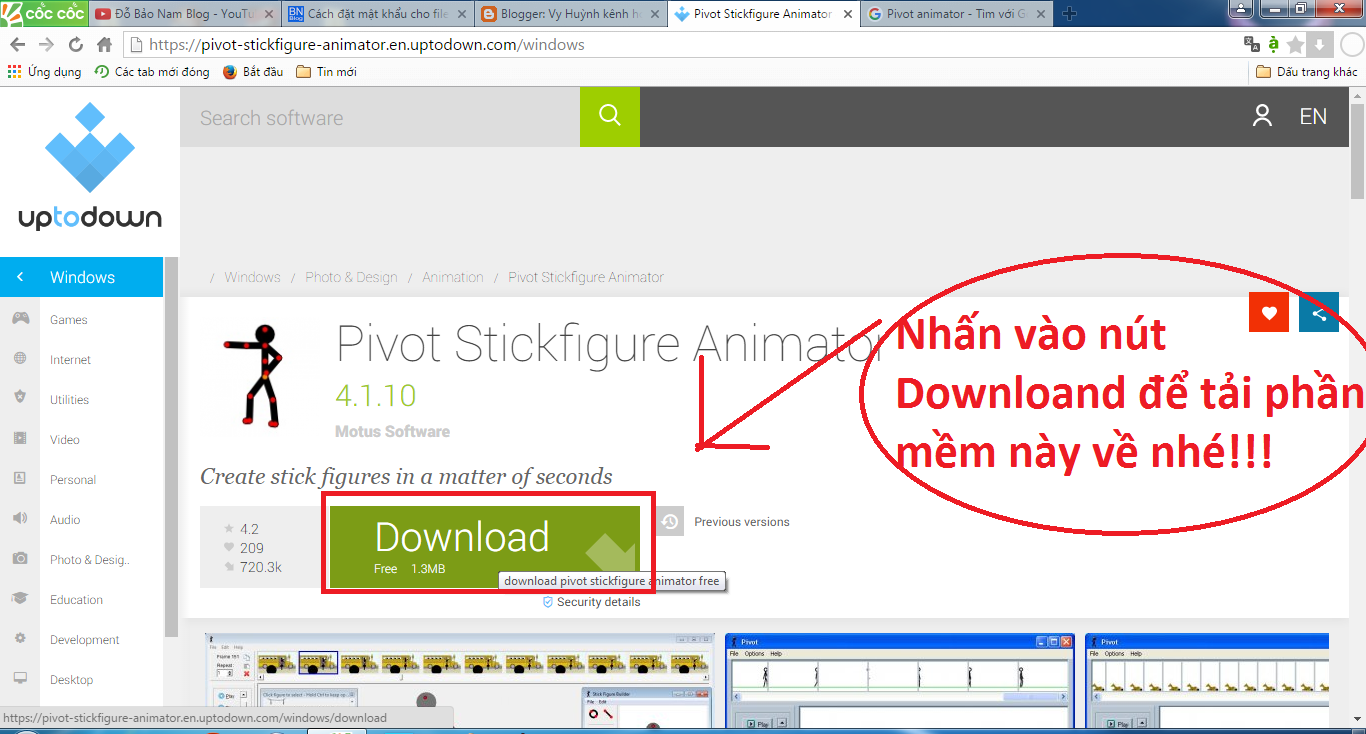Open the Previous versions link

(x=741, y=522)
